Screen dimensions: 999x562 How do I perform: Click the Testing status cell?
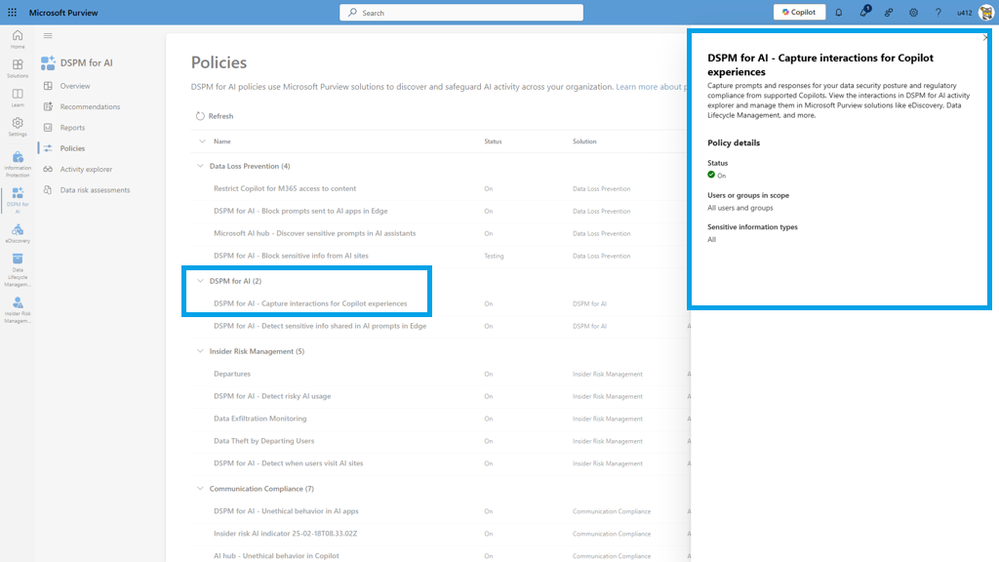(x=494, y=256)
